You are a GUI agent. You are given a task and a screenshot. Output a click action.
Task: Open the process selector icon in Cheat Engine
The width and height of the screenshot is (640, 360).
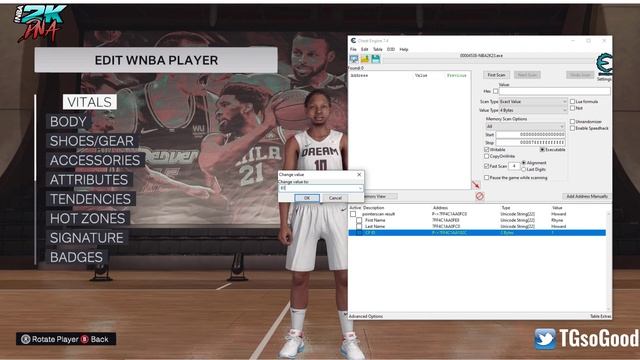pos(354,59)
